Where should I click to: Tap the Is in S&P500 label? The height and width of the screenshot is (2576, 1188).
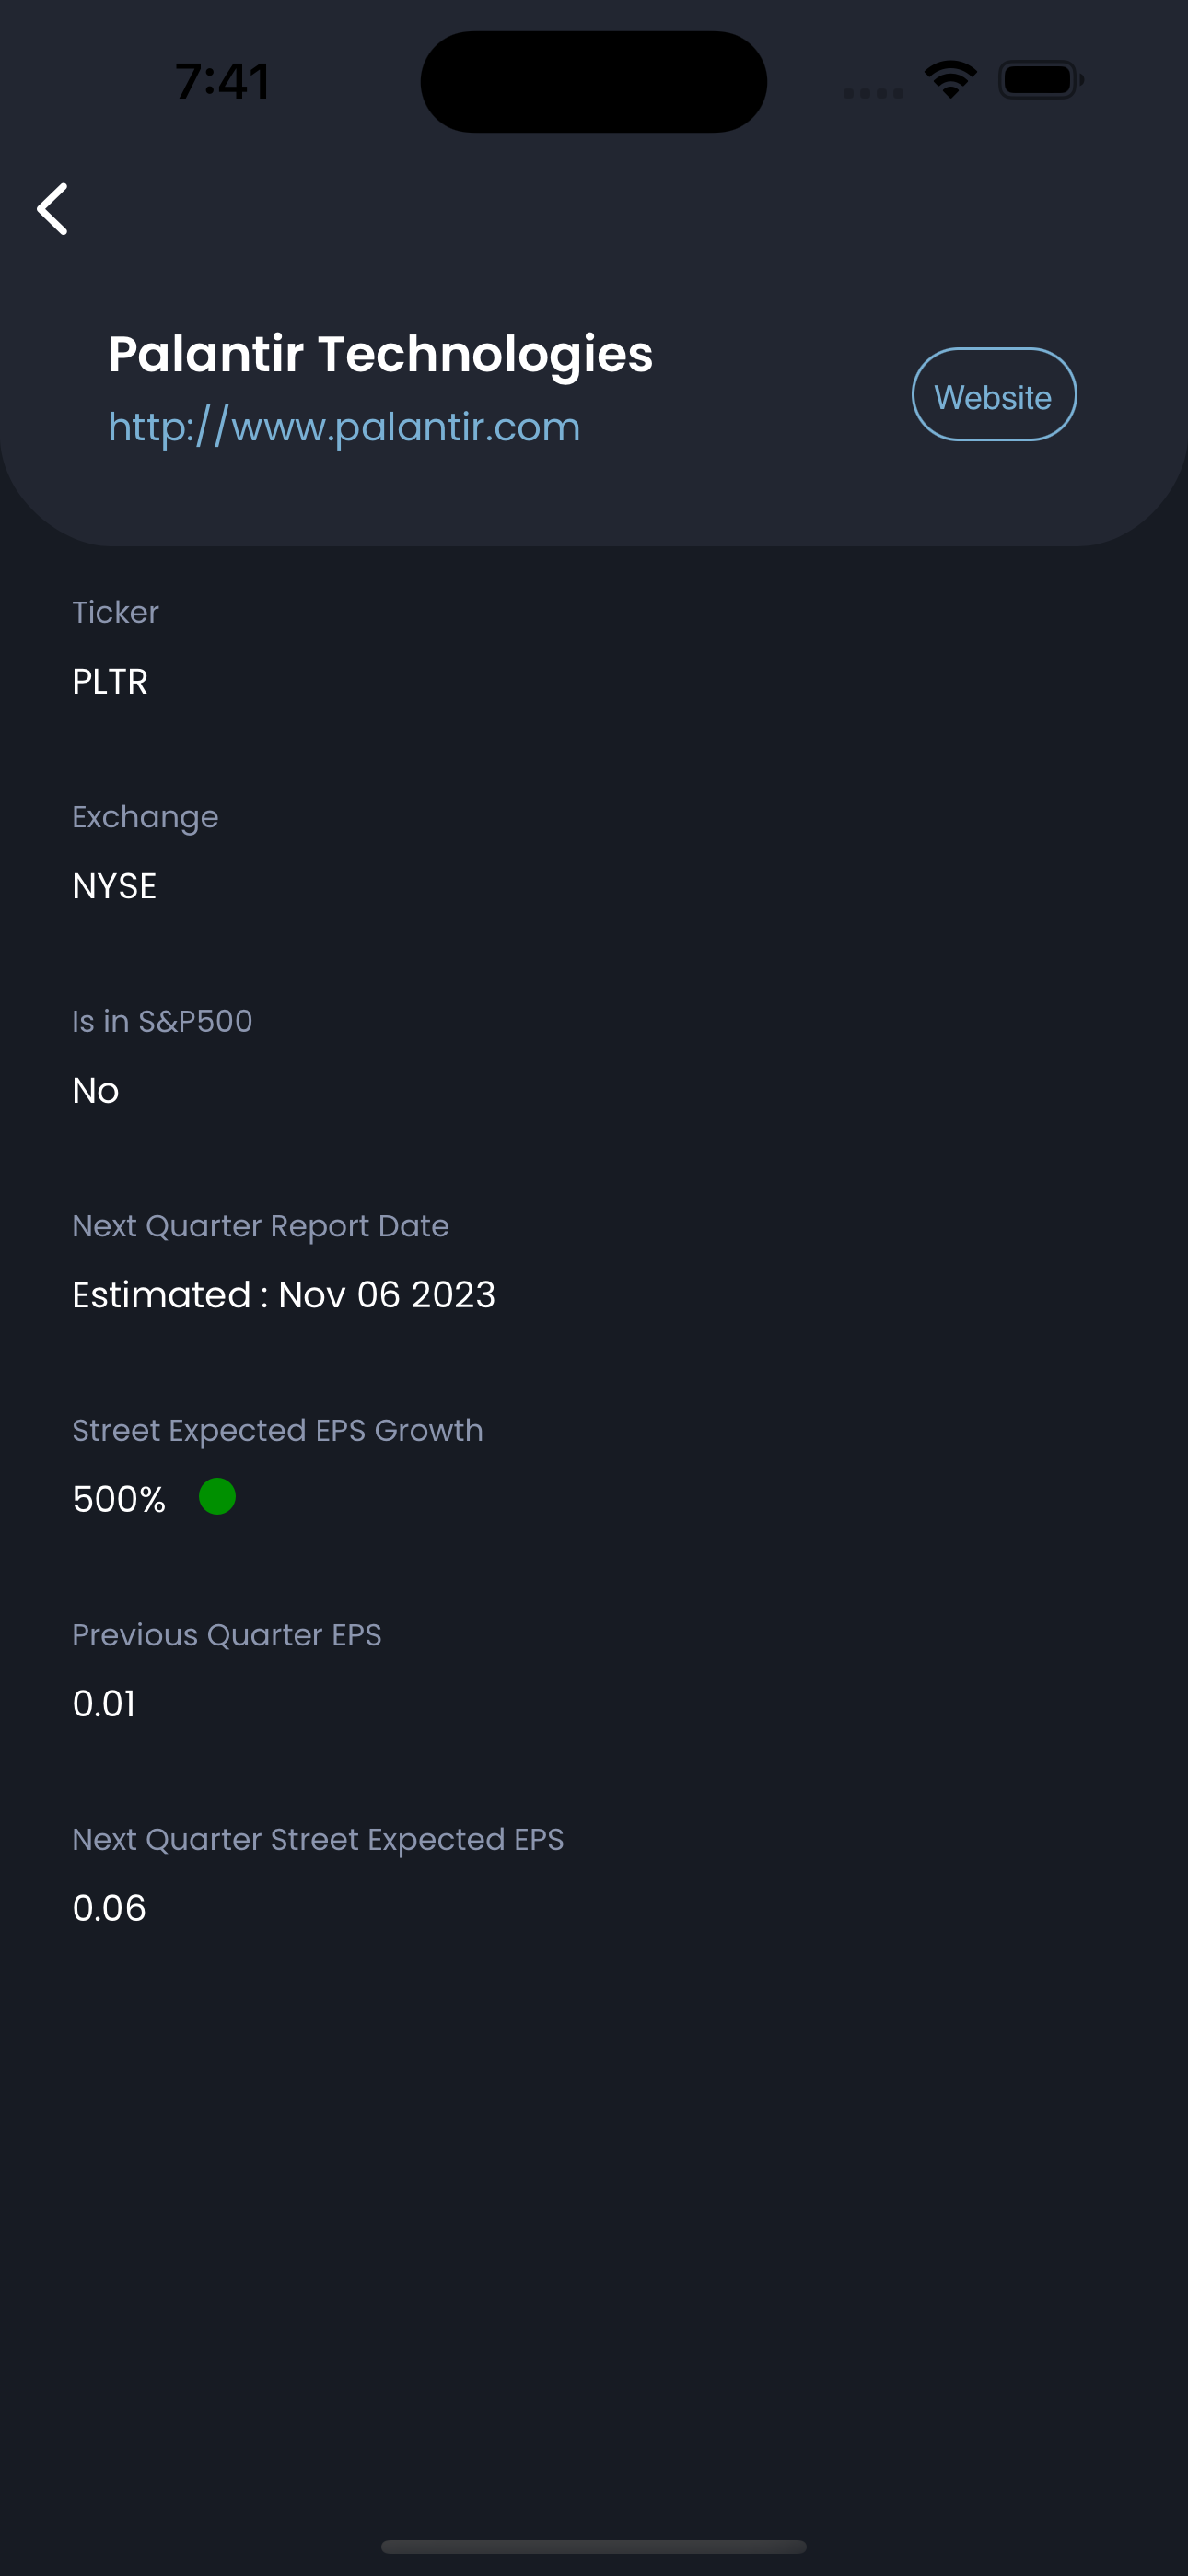click(162, 1021)
